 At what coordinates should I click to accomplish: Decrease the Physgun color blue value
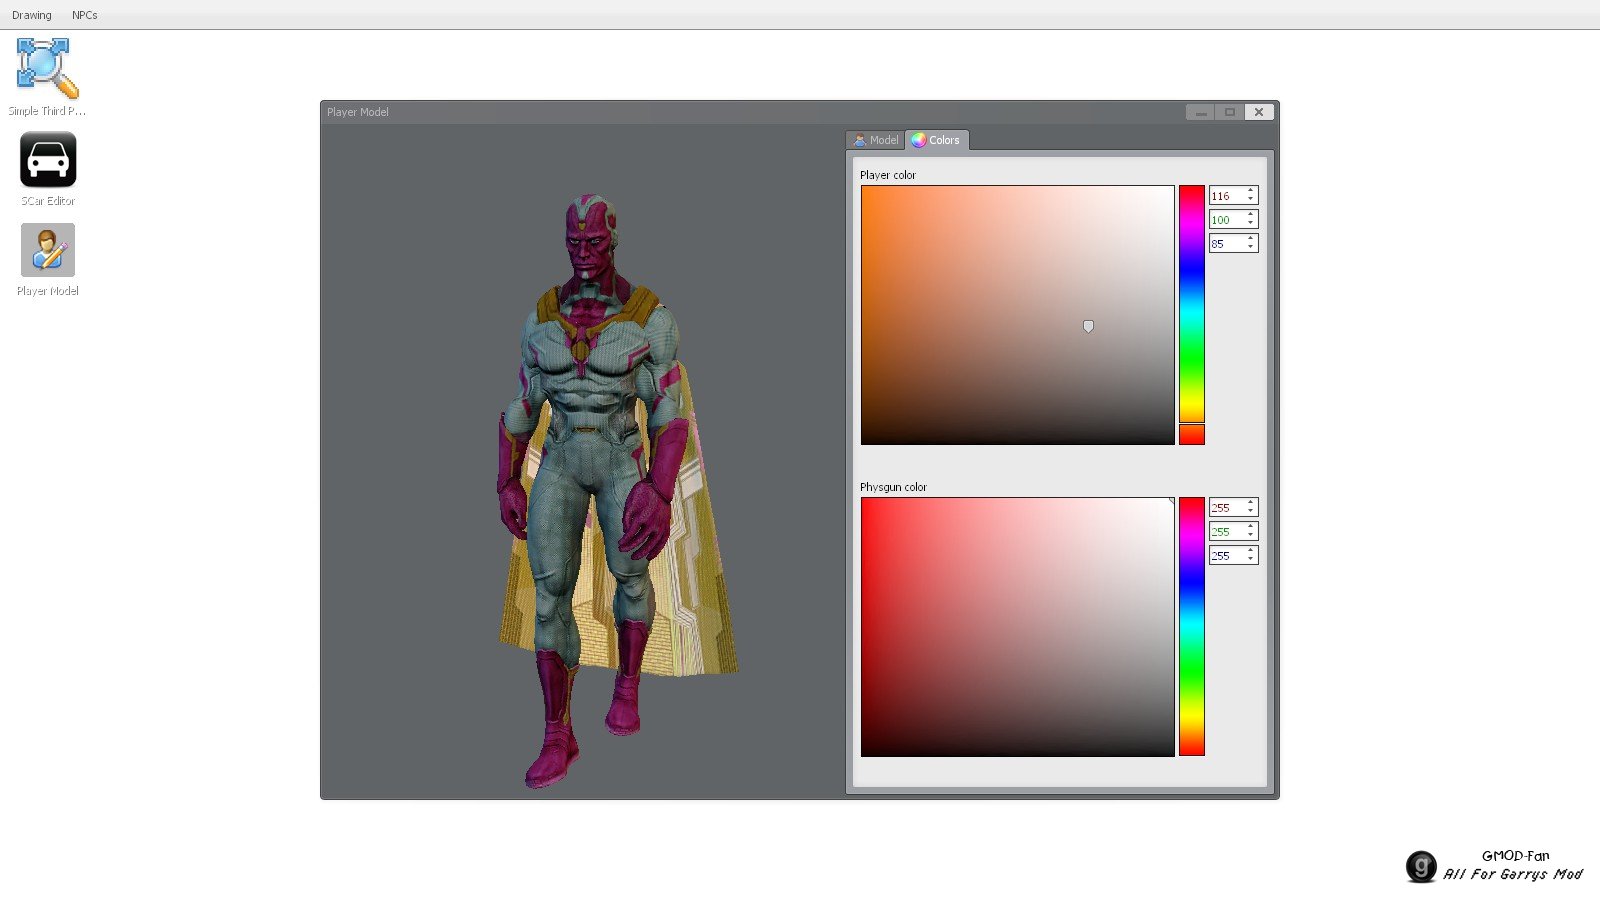click(x=1251, y=560)
